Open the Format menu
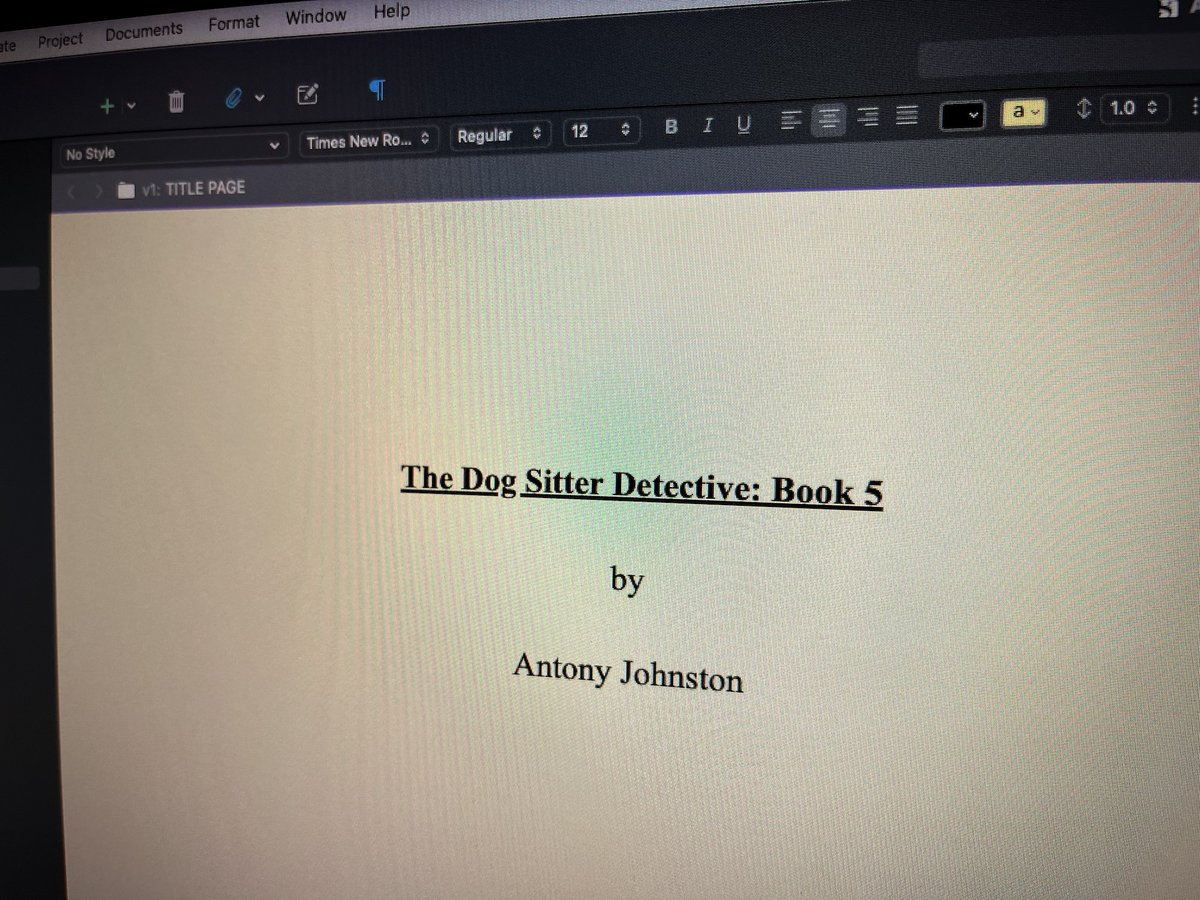Screen dimensions: 1200x900 (233, 21)
